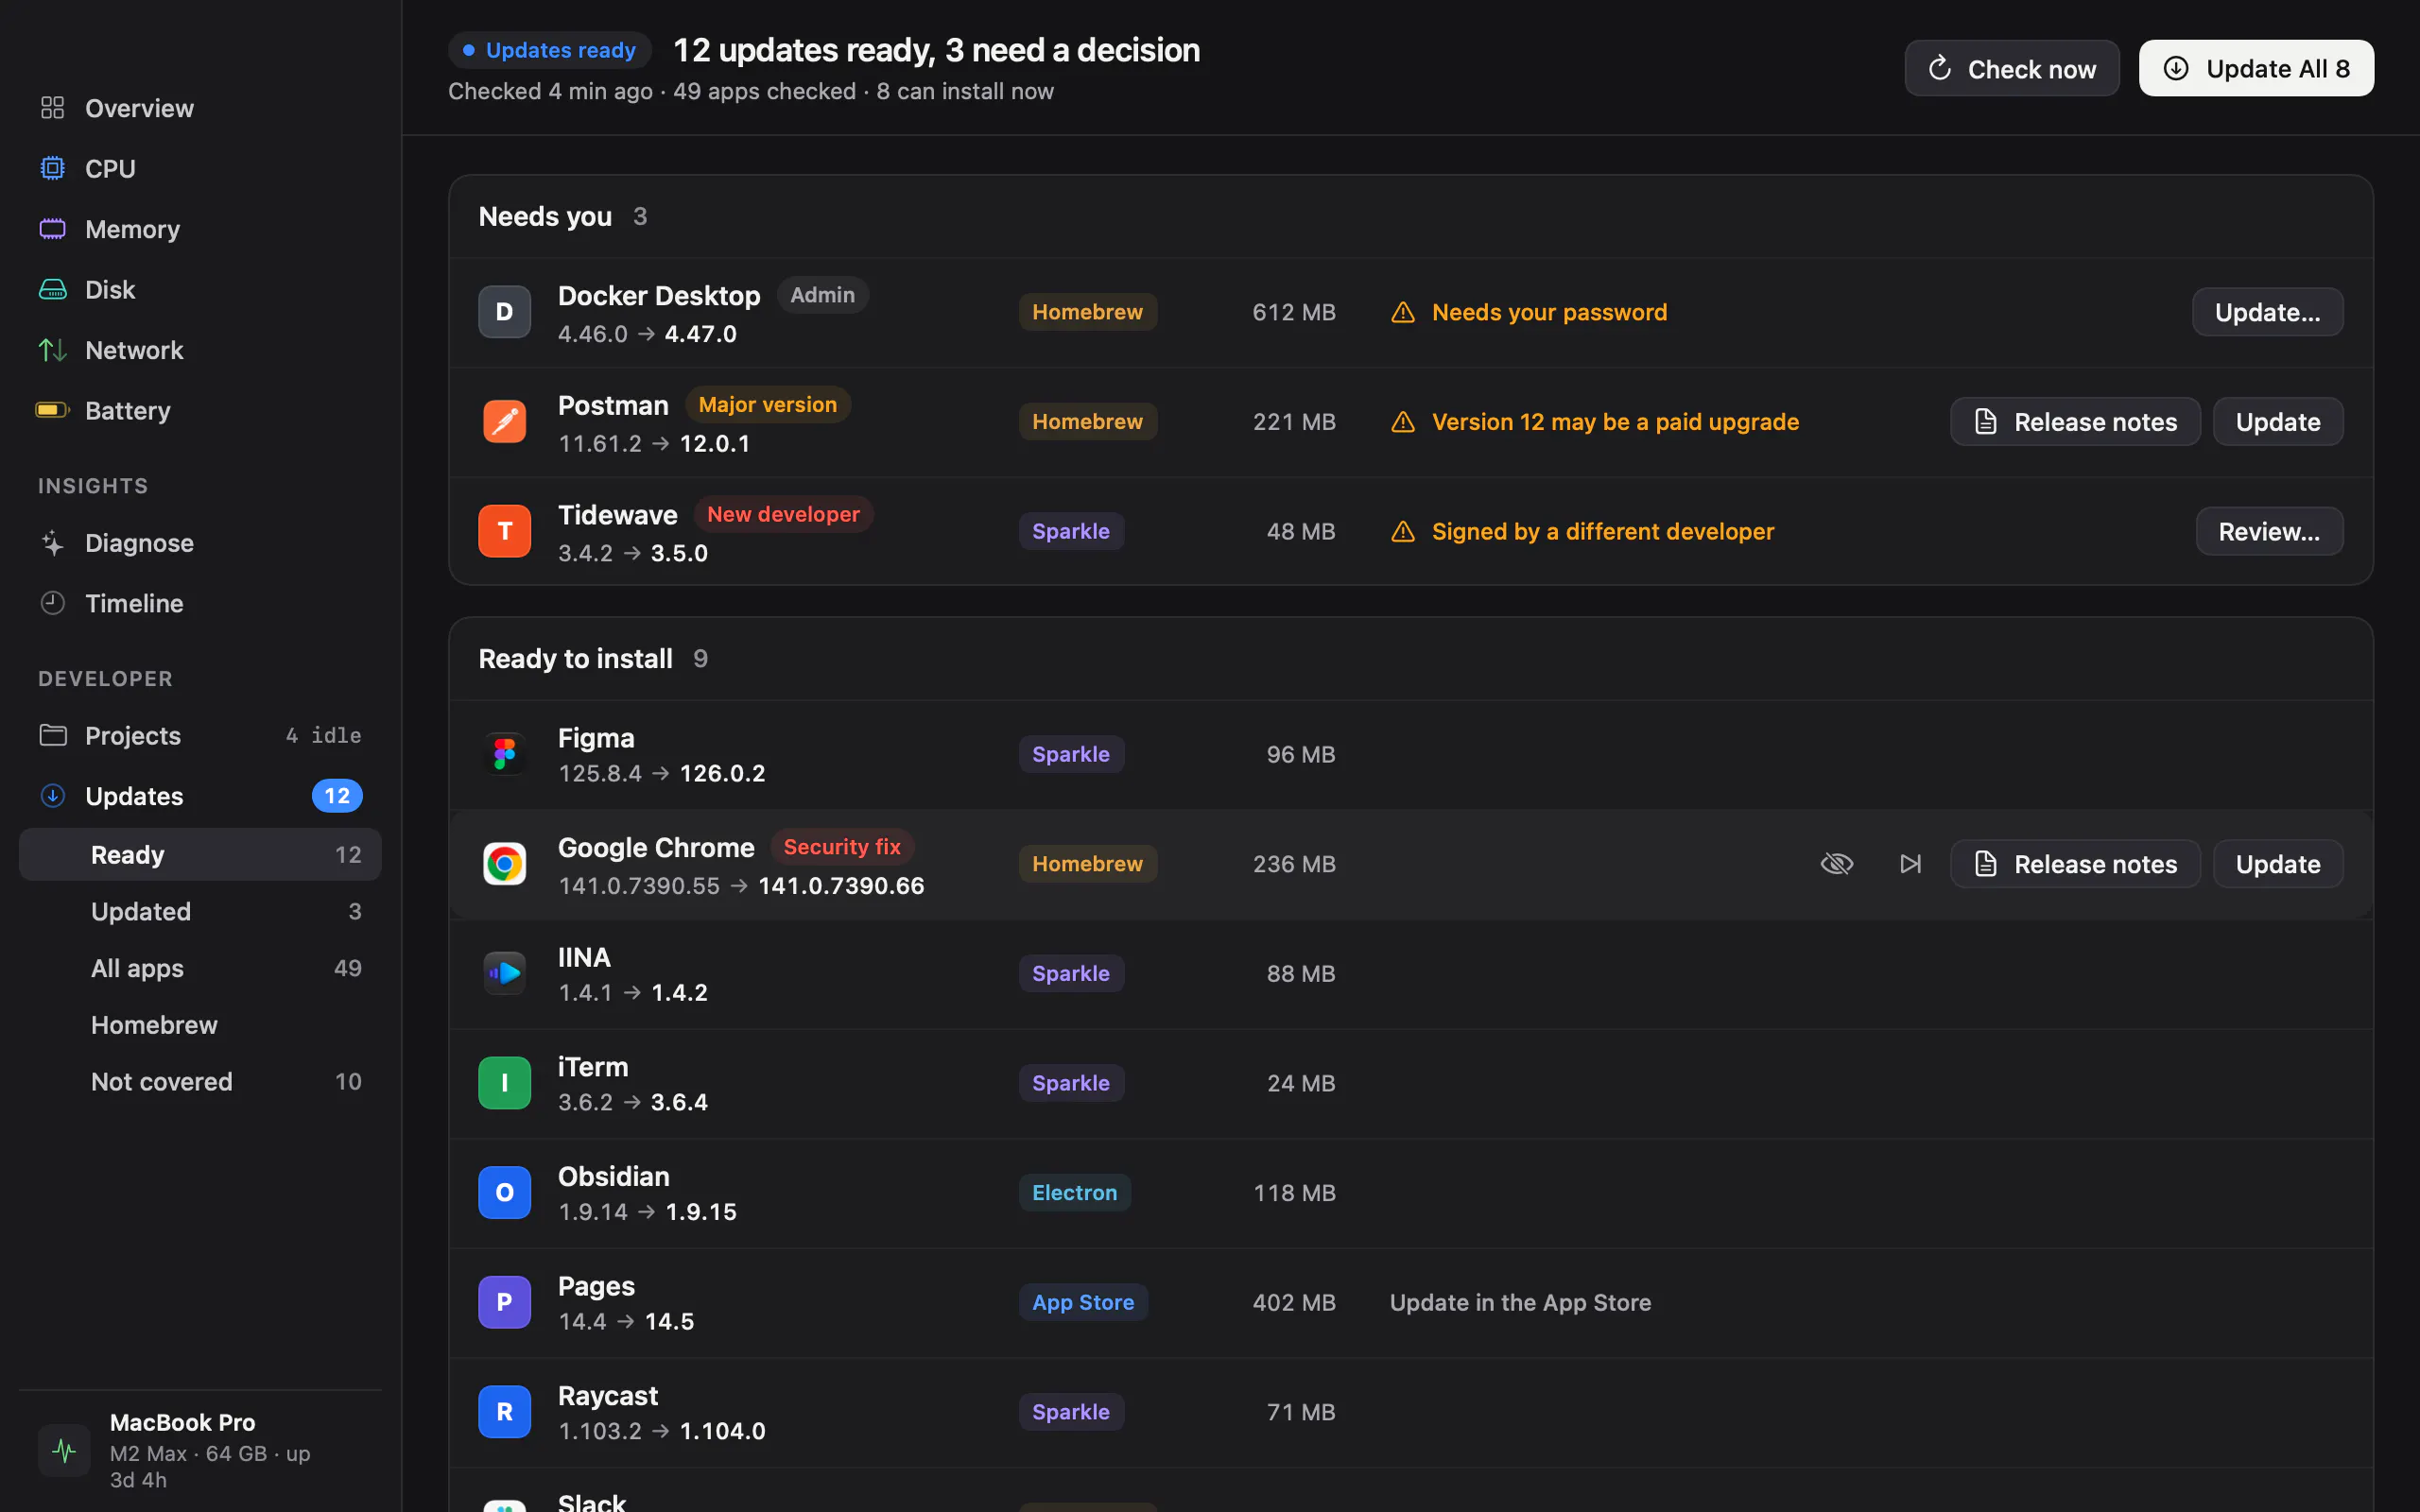Screen dimensions: 2420x1512
Task: Click the New developer tag on Tidewave
Action: click(x=783, y=514)
